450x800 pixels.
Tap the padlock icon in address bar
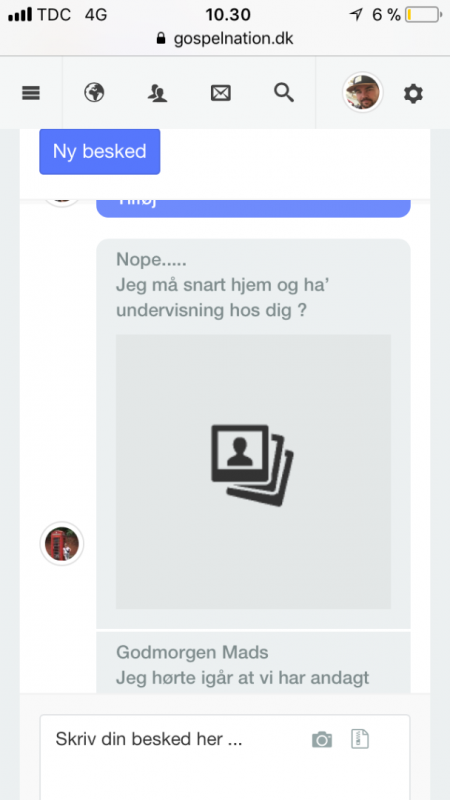(161, 38)
